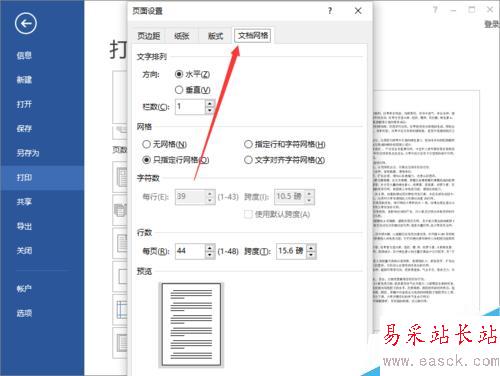This screenshot has width=500, height=376.
Task: Open 帐户 in the sidebar
Action: click(x=24, y=289)
